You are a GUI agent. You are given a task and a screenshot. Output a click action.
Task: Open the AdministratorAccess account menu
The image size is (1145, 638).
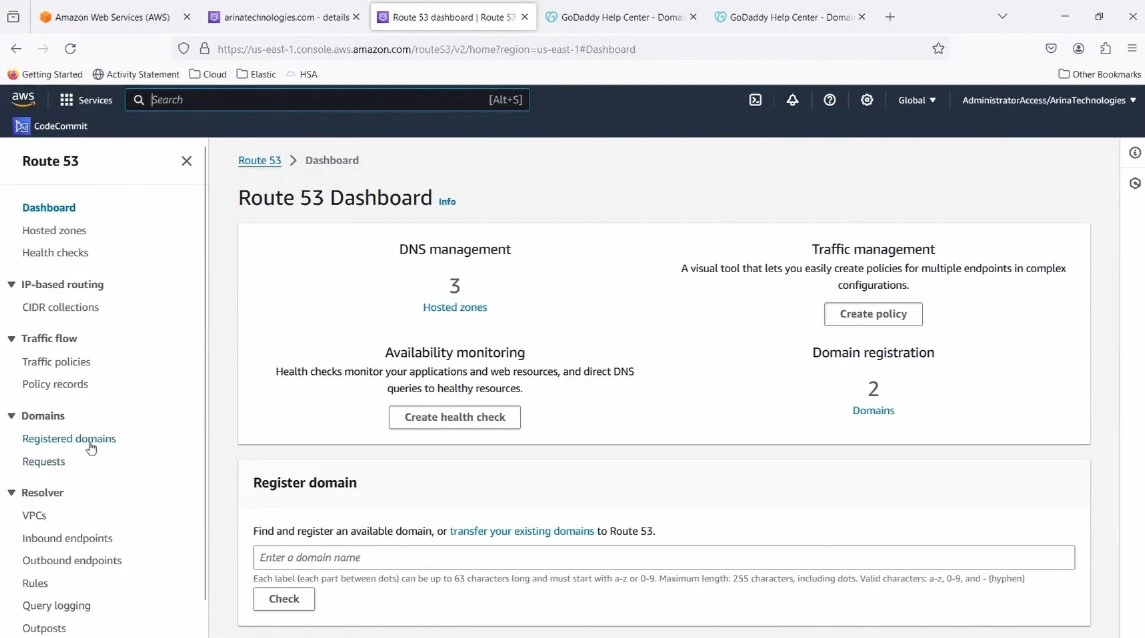coord(1046,99)
